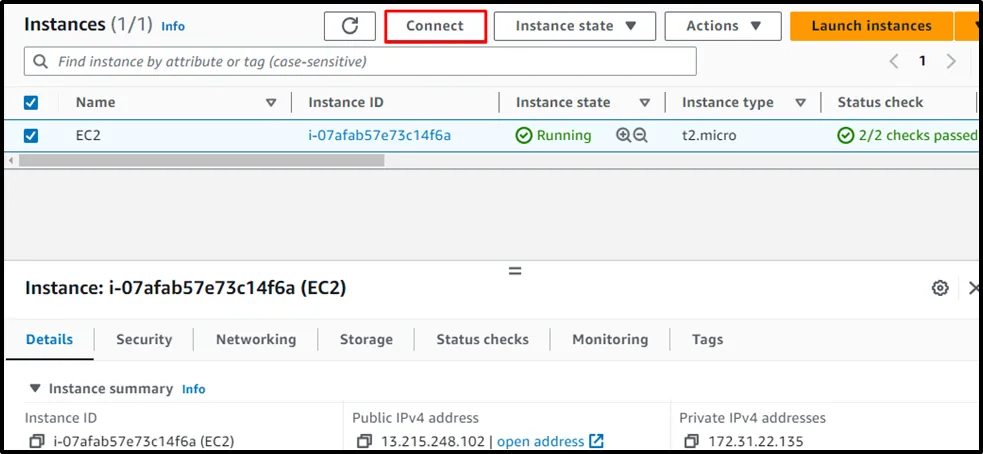Click the Connect button
Viewport: 983px width, 454px height.
tap(435, 26)
